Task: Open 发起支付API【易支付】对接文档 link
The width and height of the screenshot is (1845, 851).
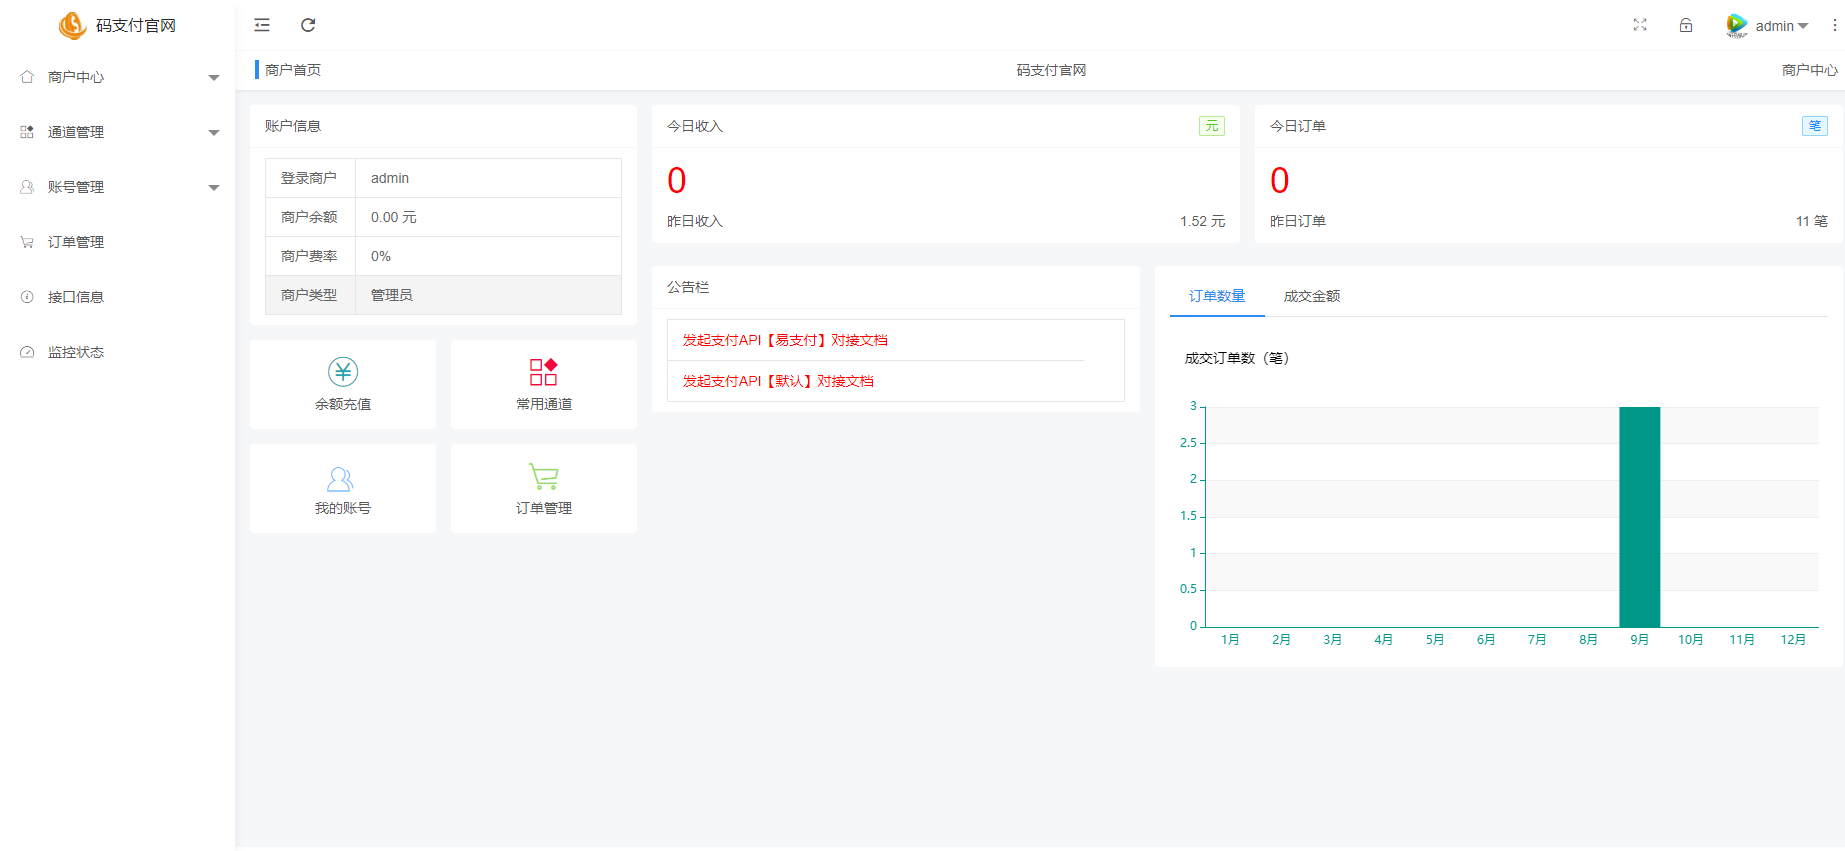Action: (x=785, y=340)
